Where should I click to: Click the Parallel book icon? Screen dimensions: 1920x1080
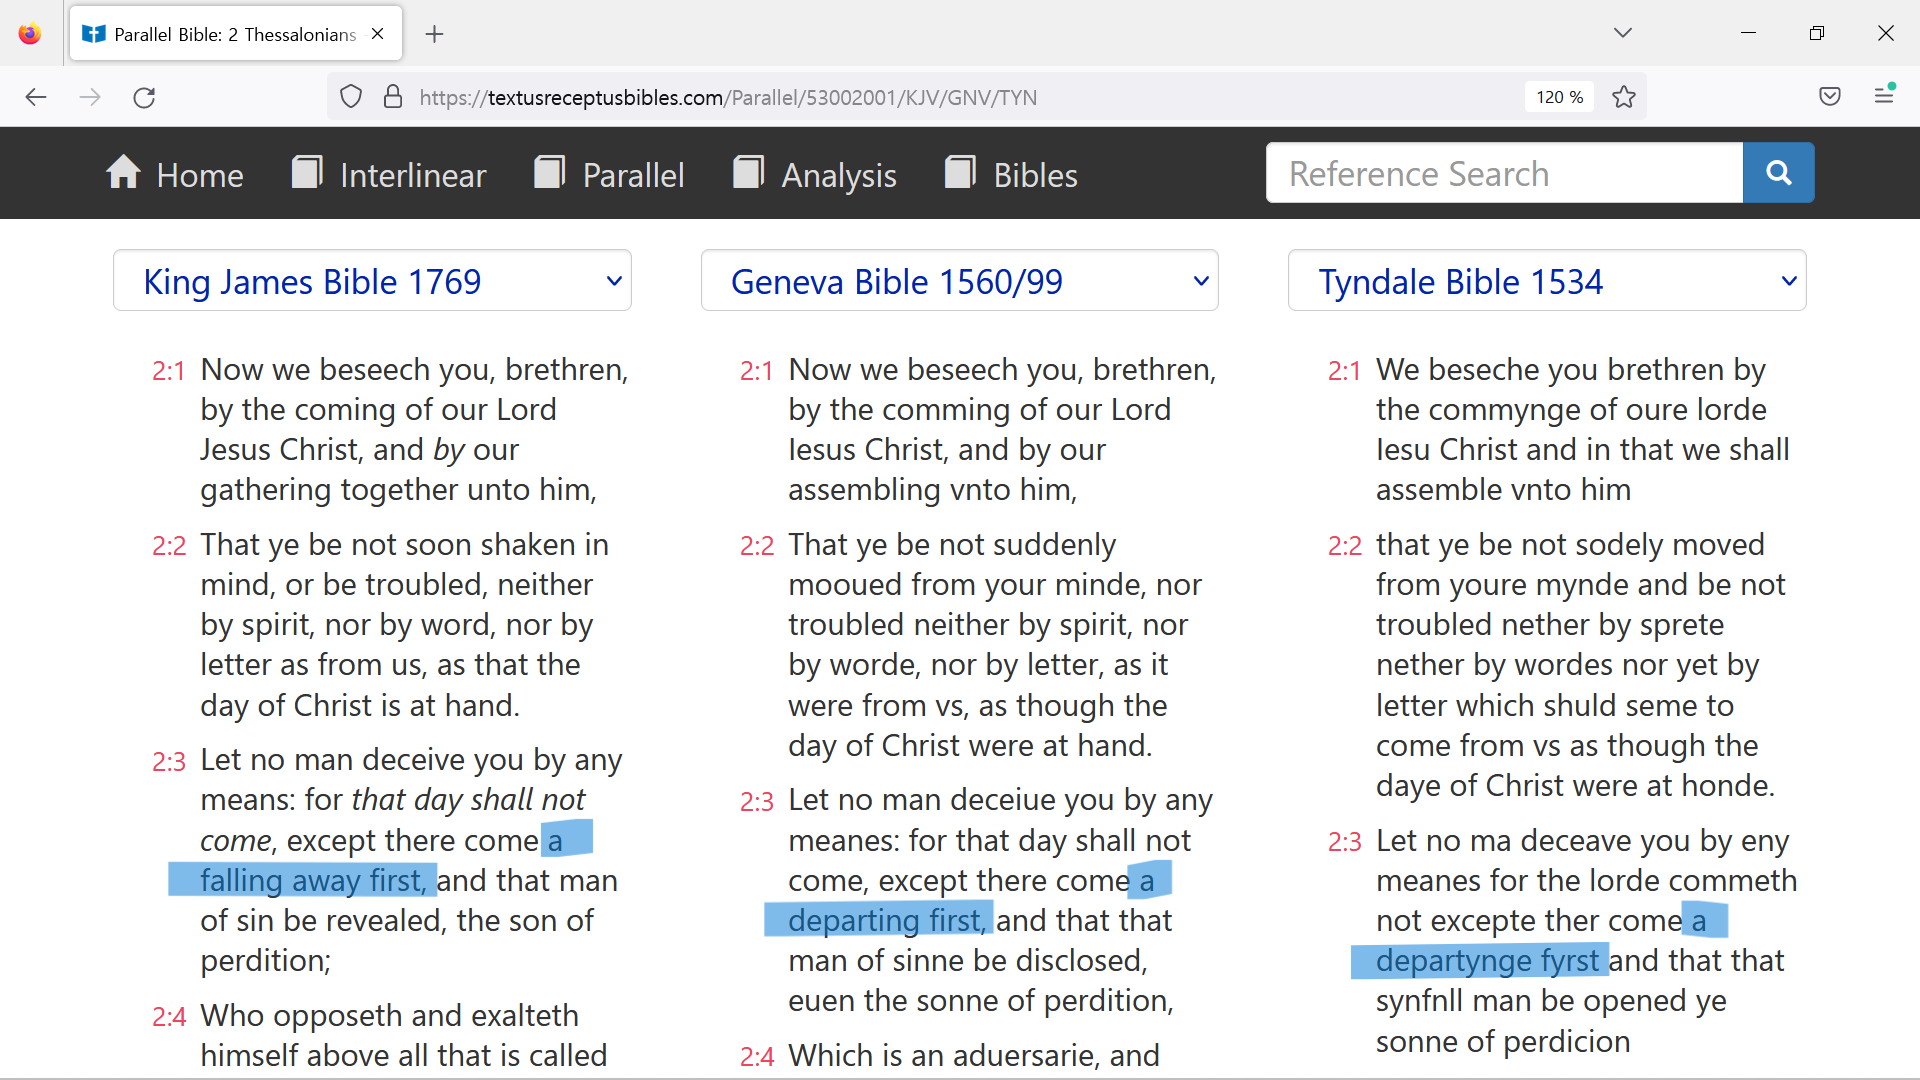(x=550, y=172)
